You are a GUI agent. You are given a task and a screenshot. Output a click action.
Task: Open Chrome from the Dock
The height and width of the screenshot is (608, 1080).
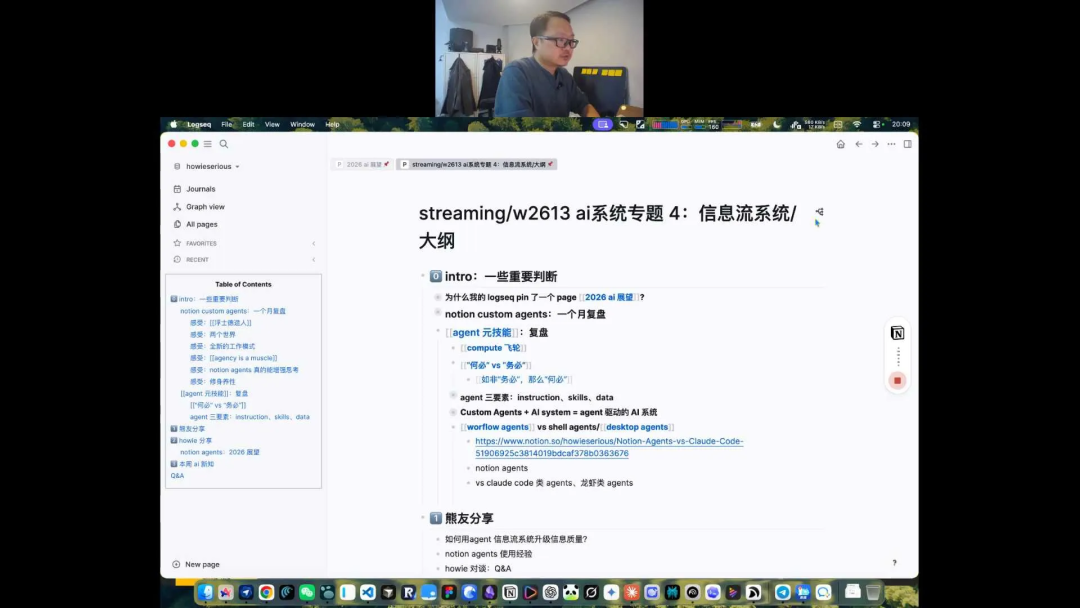267,592
